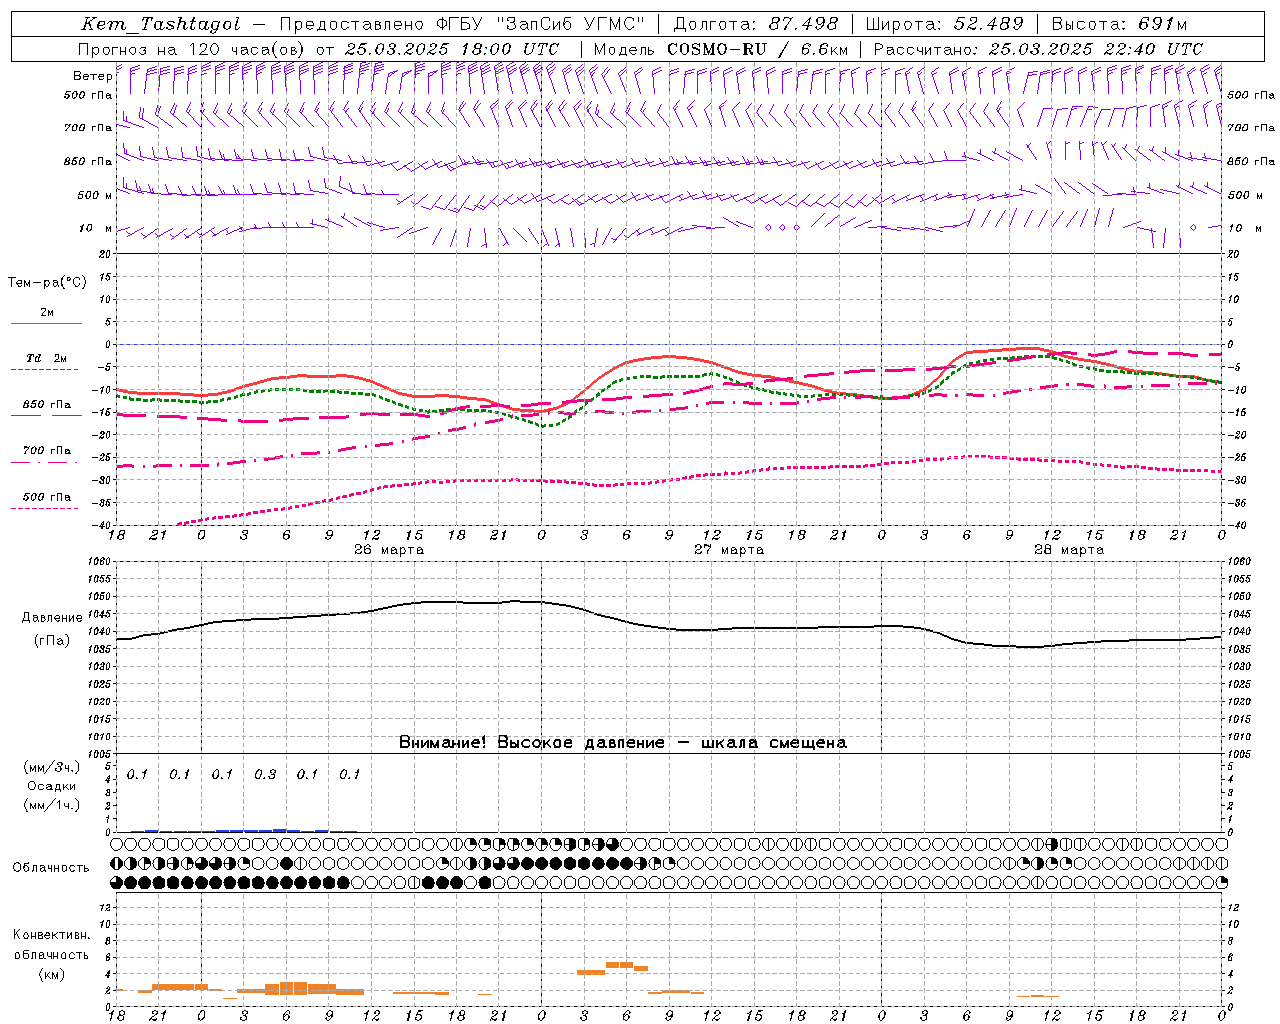Click the (мм/3ч.) unit label
Screen dimensions: 1280x1024
point(52,767)
